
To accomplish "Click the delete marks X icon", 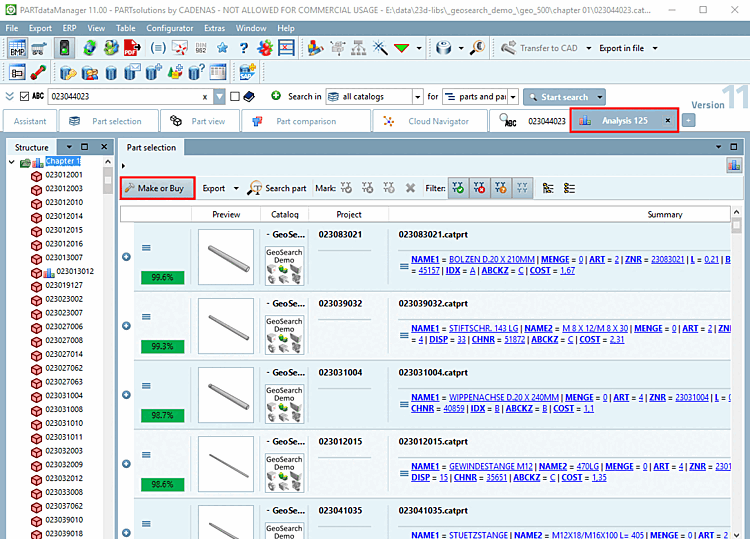I will [x=410, y=188].
